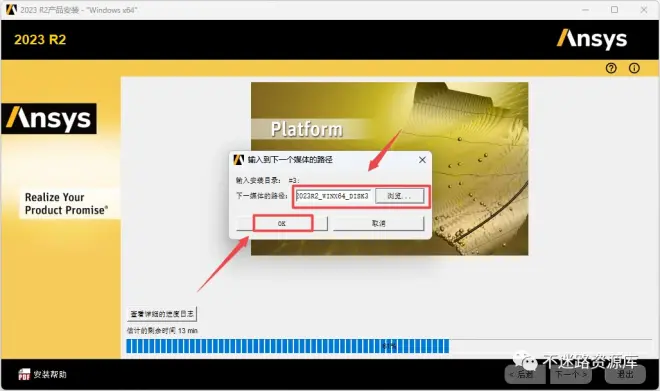Click the Next button at the bottom
The height and width of the screenshot is (391, 660).
pyautogui.click(x=571, y=375)
